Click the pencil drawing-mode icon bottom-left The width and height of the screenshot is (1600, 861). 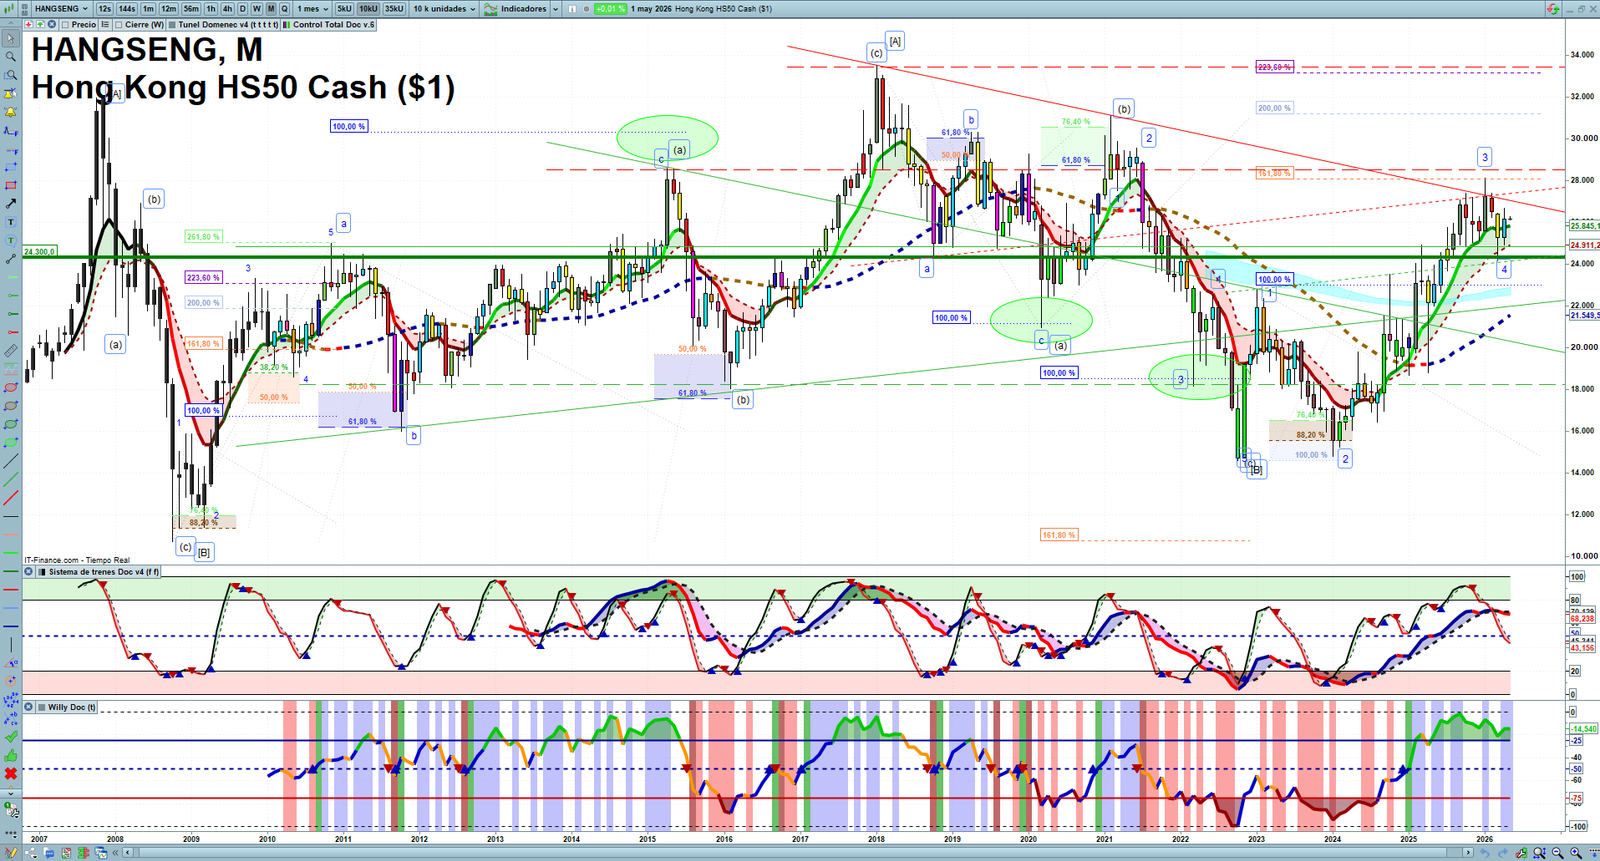(11, 853)
